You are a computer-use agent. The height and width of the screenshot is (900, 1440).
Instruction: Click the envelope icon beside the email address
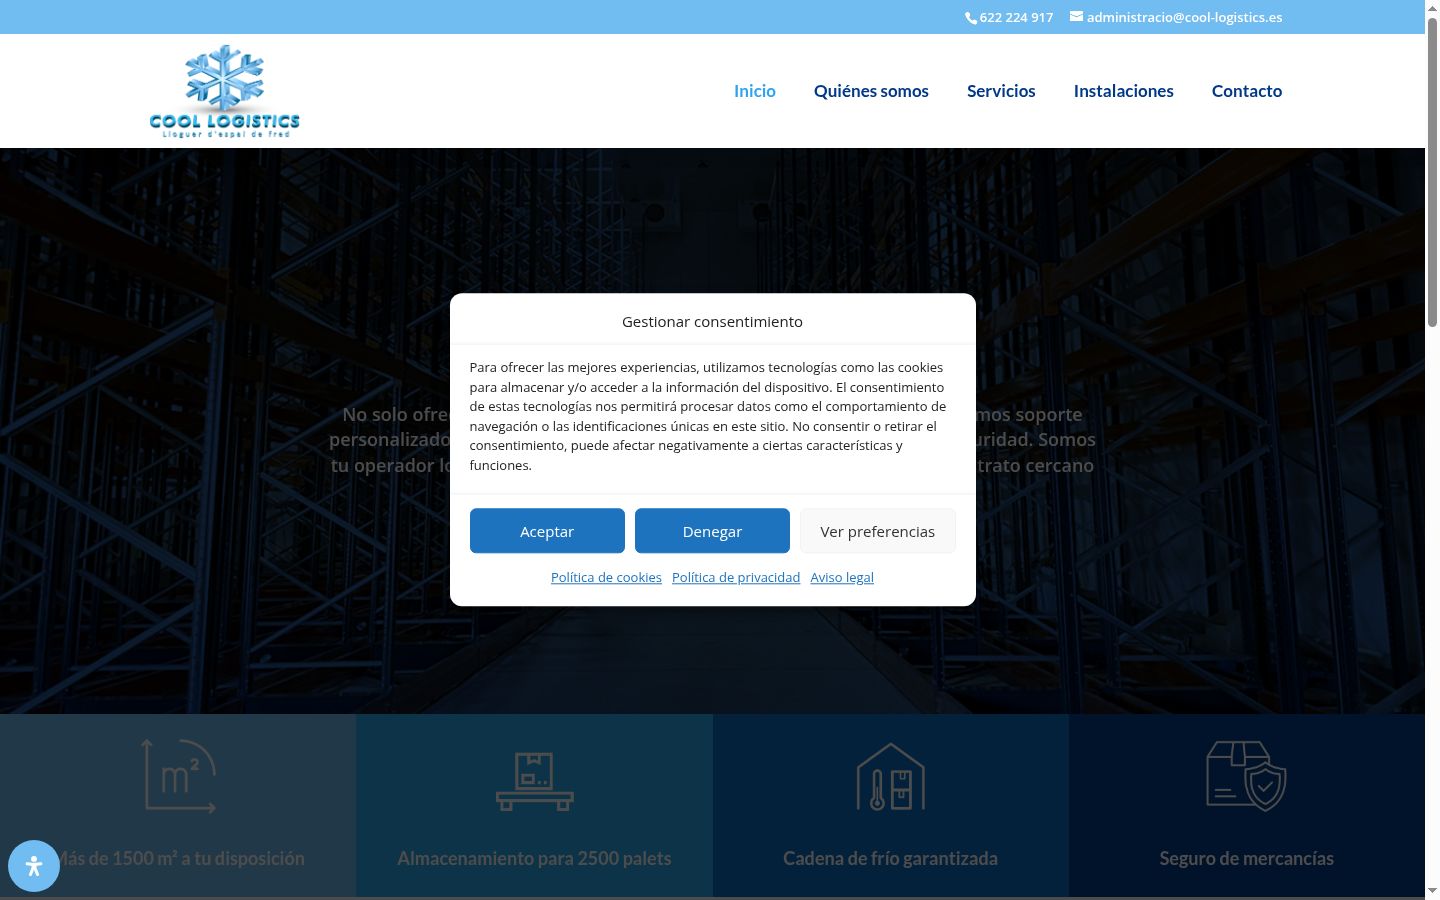1076,17
